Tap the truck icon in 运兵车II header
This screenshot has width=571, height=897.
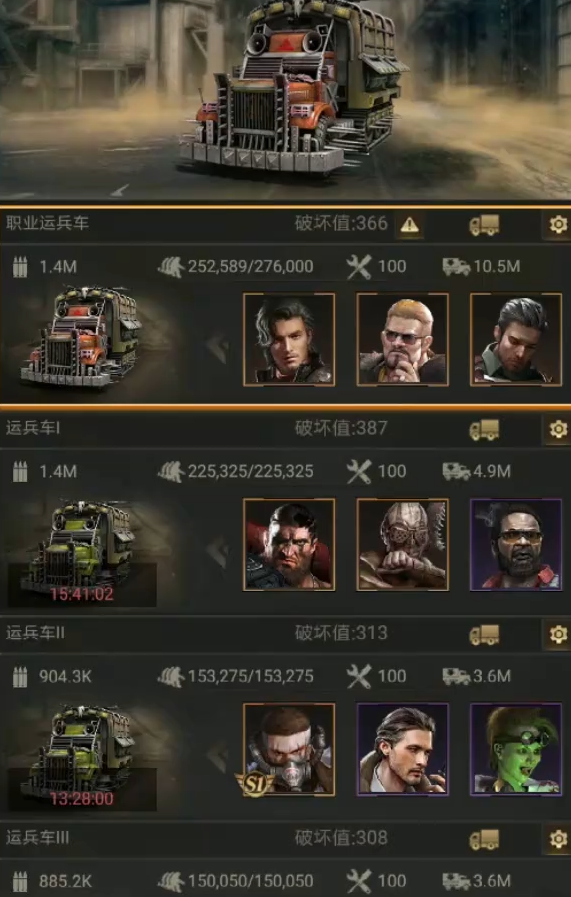click(x=484, y=634)
